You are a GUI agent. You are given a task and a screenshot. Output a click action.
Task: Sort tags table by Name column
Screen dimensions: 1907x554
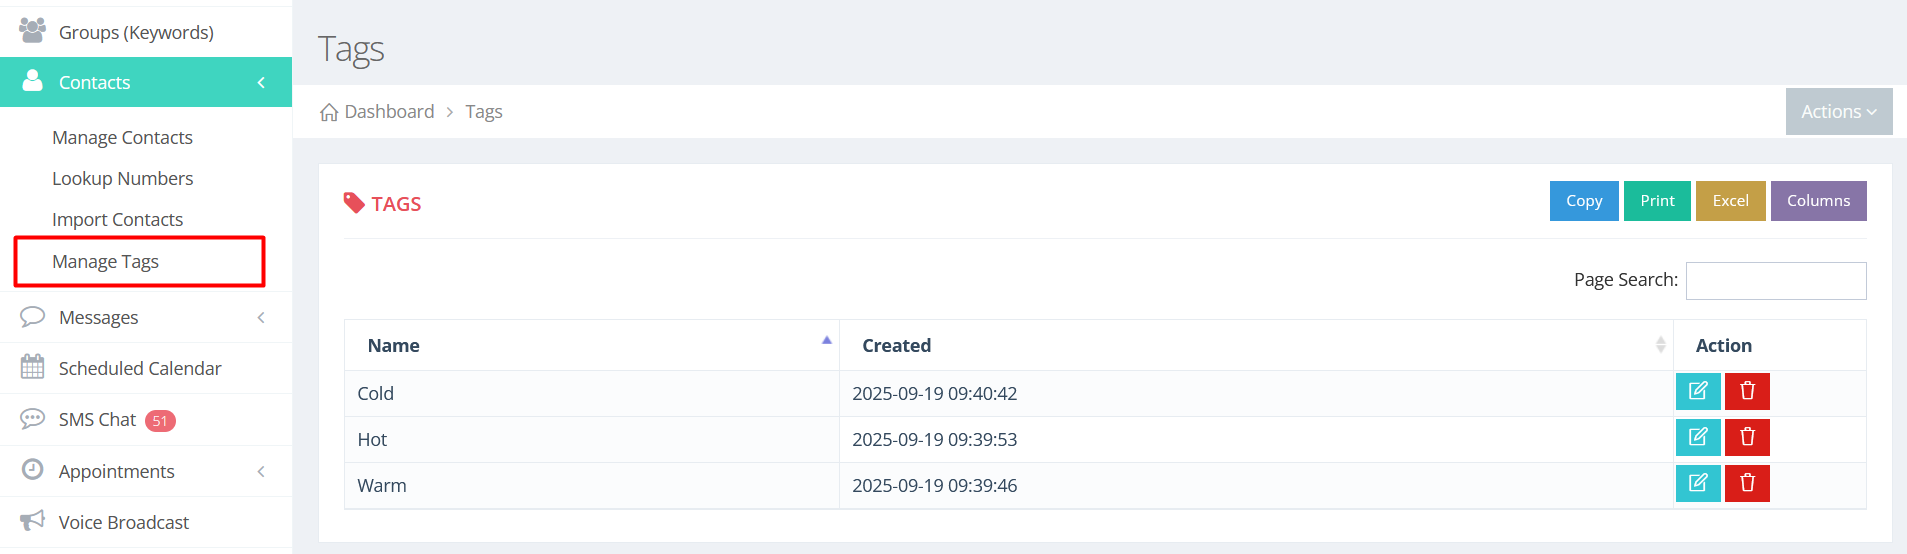pyautogui.click(x=591, y=345)
